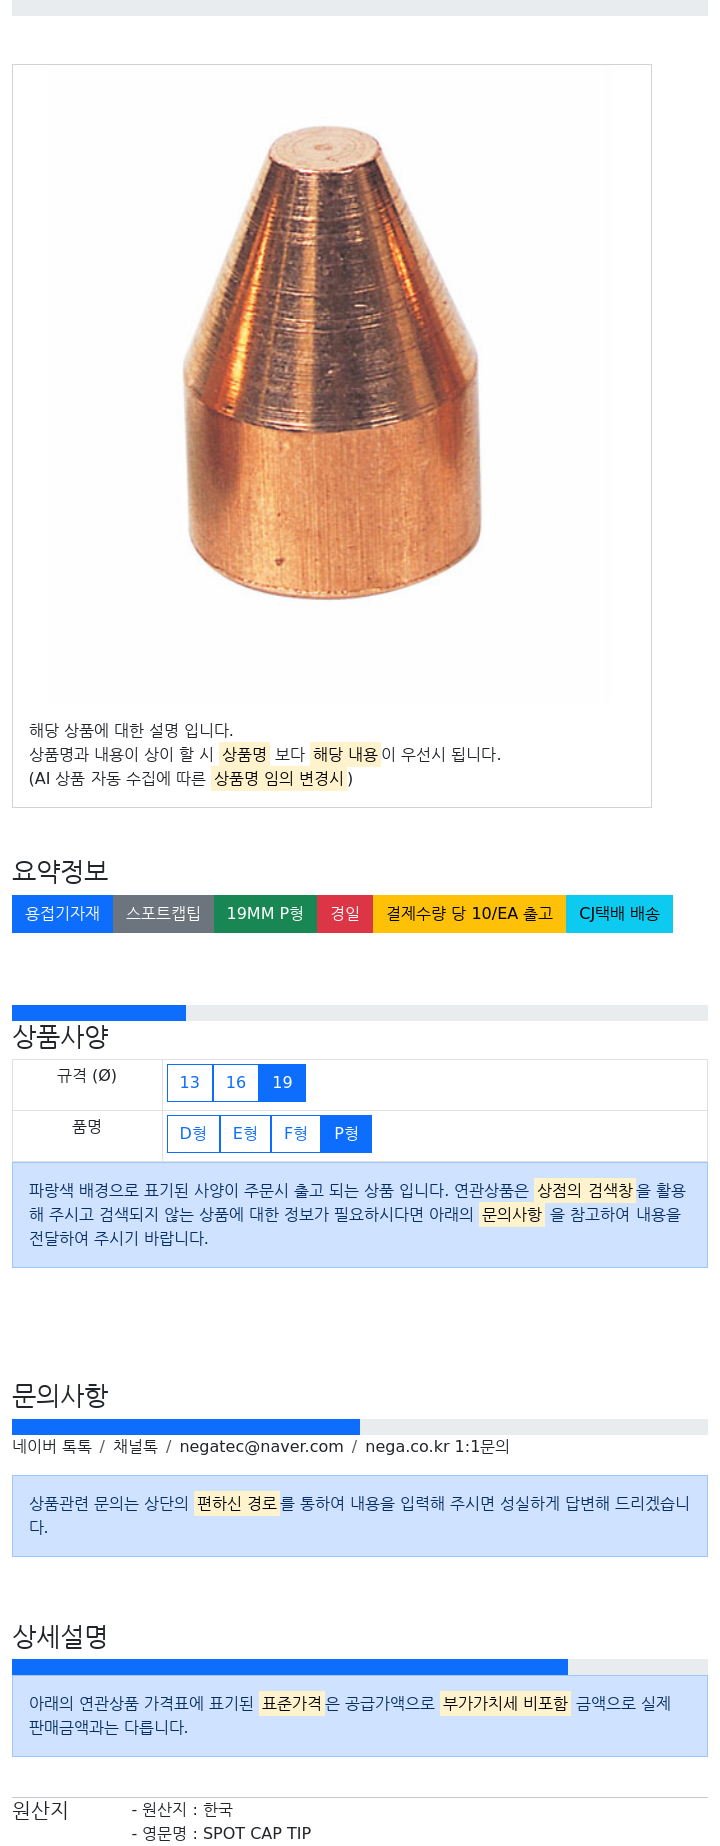
Task: Select the 19 diameter size option
Action: [282, 1082]
